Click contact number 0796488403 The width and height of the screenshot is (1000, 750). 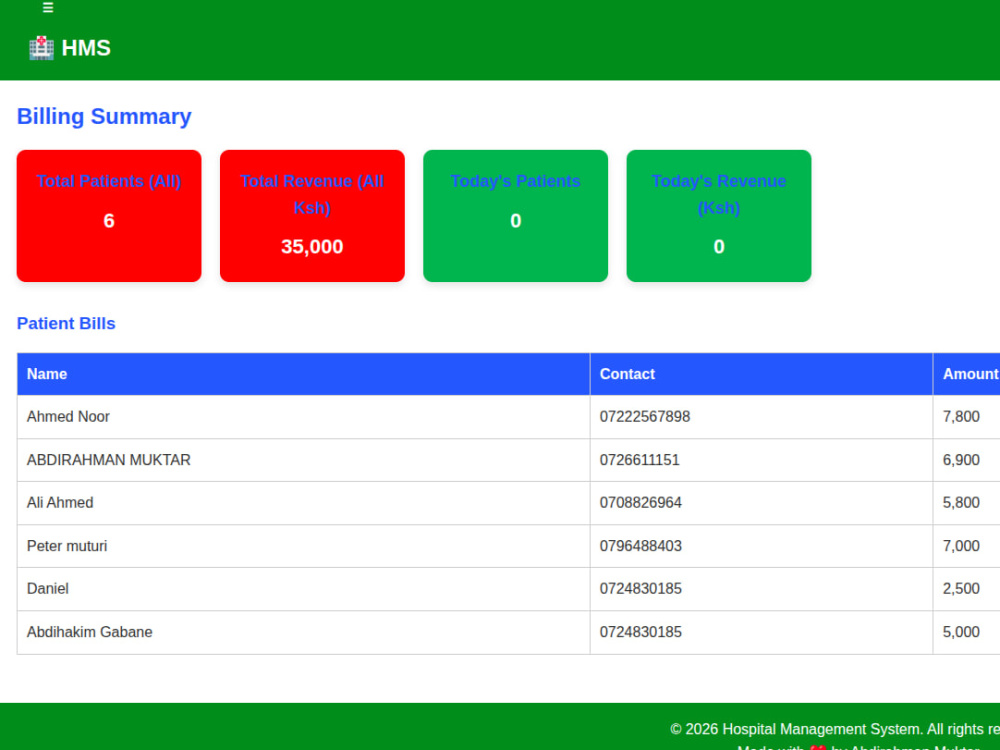coord(640,546)
